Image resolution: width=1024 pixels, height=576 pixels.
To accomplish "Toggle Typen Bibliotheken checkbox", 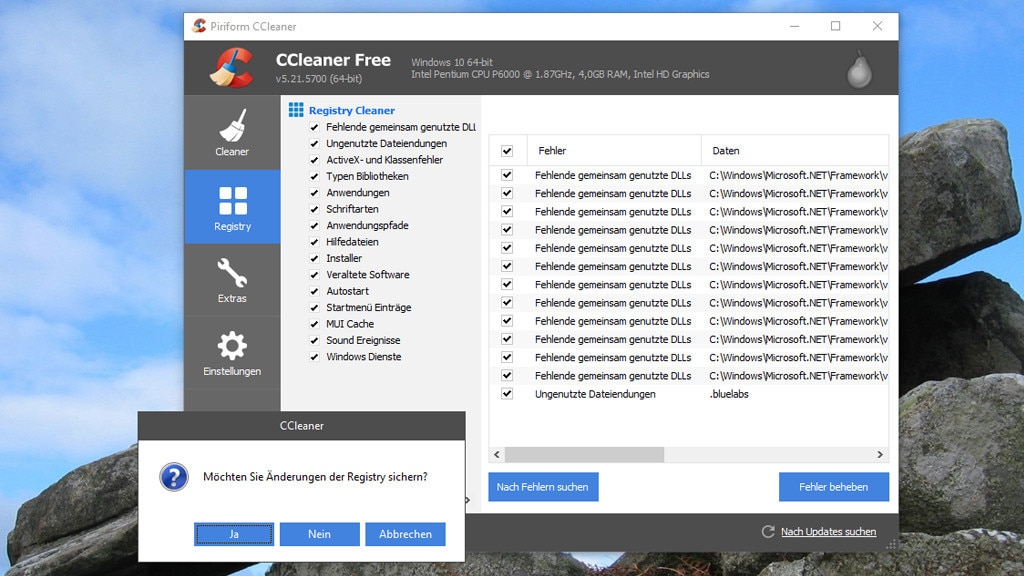I will (x=314, y=176).
